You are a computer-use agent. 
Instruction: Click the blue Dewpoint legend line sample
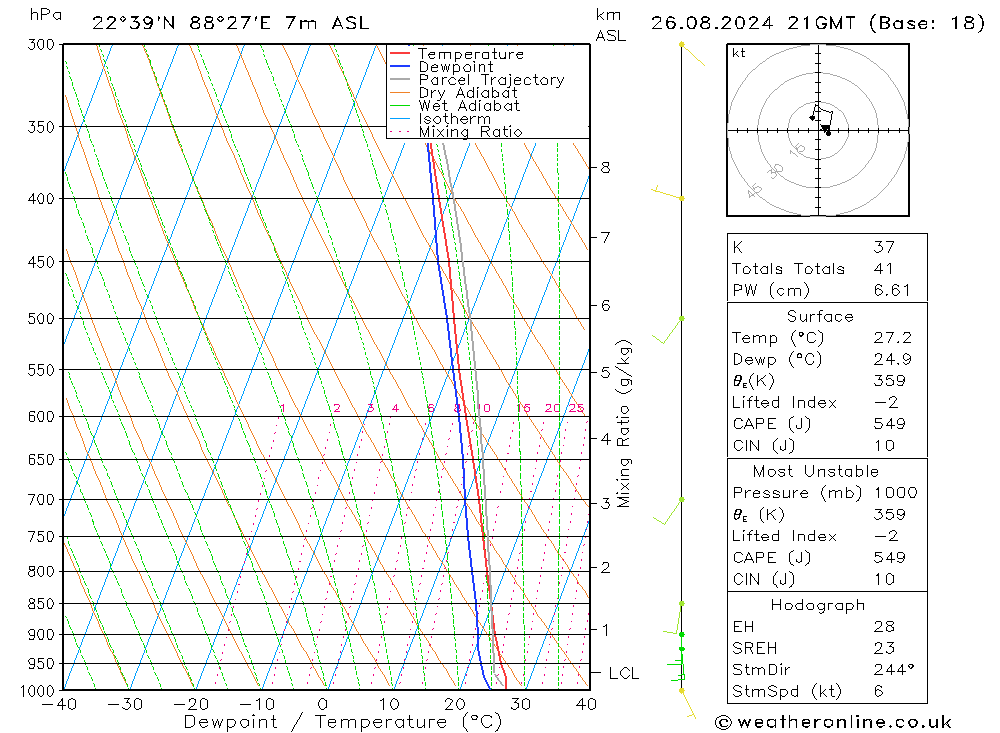[x=399, y=66]
